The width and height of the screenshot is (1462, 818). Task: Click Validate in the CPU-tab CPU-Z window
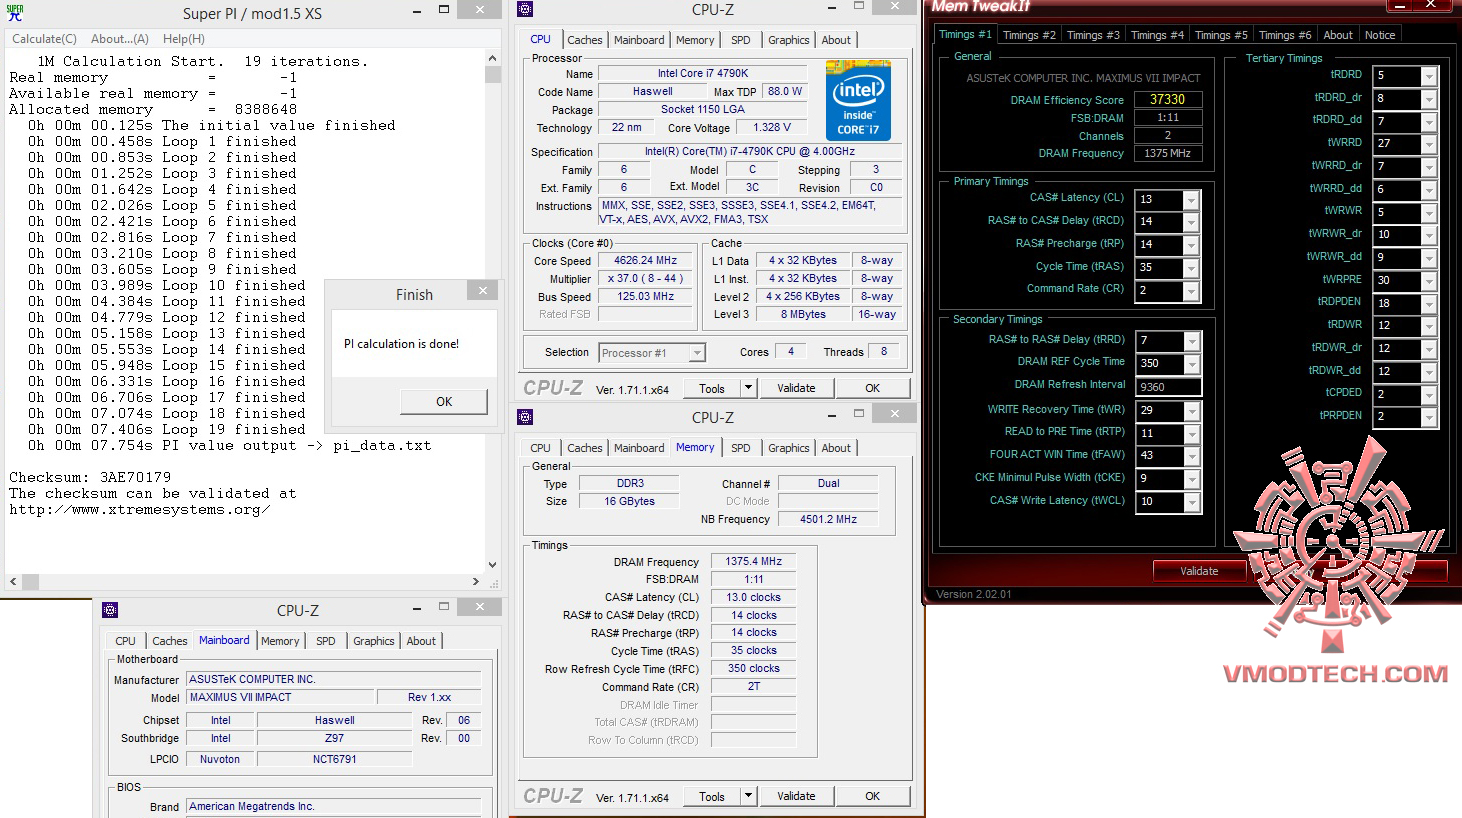click(796, 388)
